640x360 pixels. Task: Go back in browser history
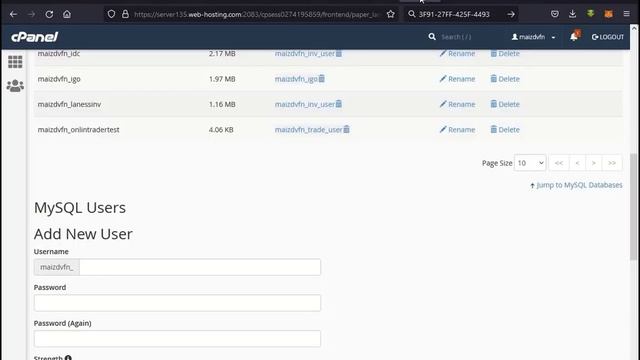[13, 14]
